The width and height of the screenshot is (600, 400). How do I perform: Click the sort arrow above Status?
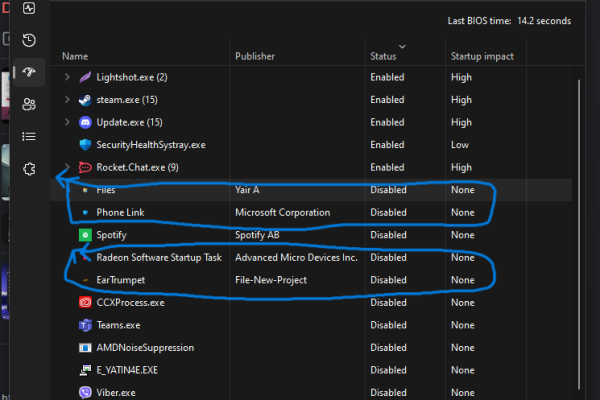[x=402, y=46]
